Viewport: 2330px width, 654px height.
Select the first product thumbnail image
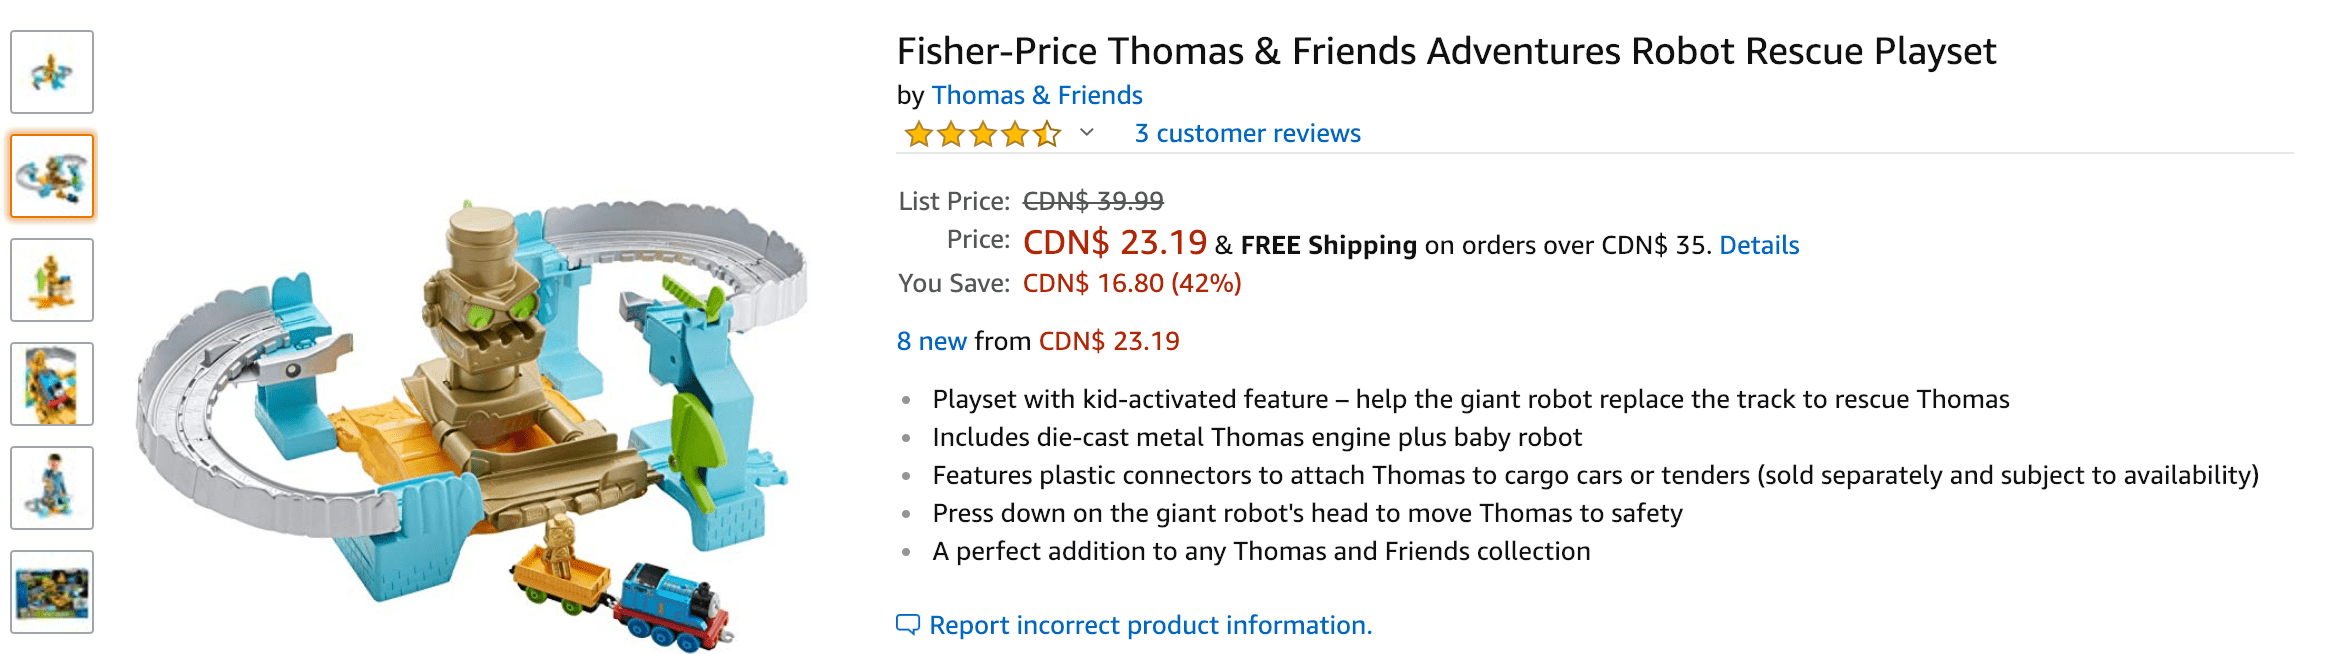tap(52, 72)
